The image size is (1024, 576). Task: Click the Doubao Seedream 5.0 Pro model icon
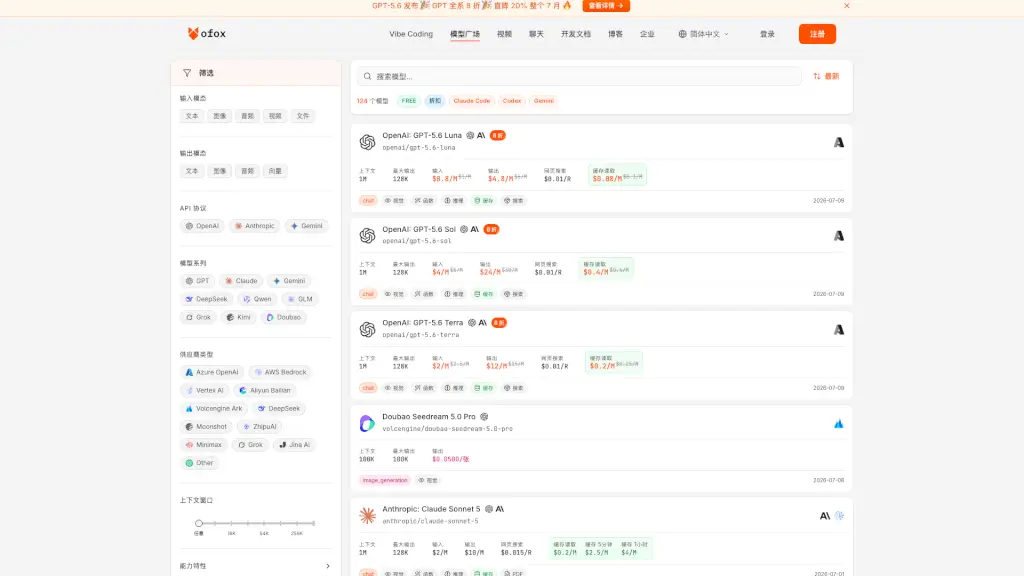pos(367,423)
